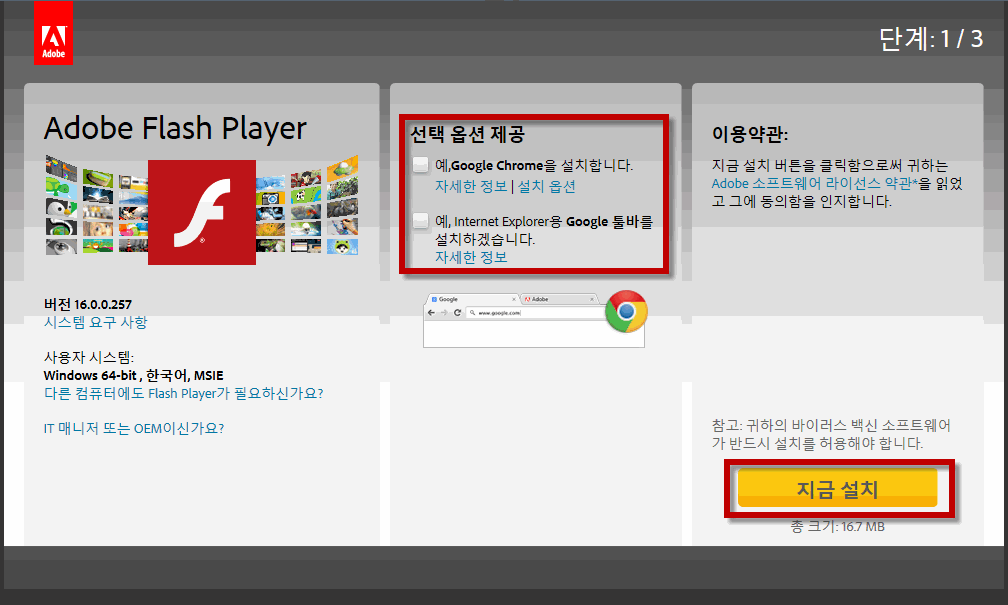Click the 'Windows 64-bit, 한국어, MSIE' text

[x=134, y=375]
